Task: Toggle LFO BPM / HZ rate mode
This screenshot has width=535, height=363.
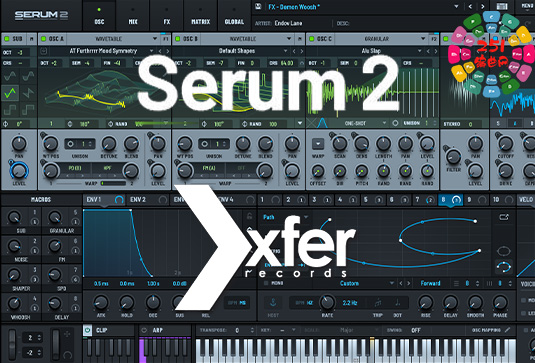Action: (x=305, y=303)
